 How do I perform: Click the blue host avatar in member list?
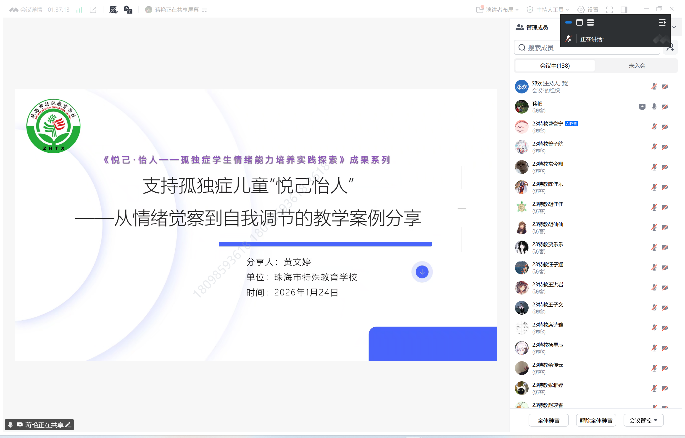tap(522, 86)
